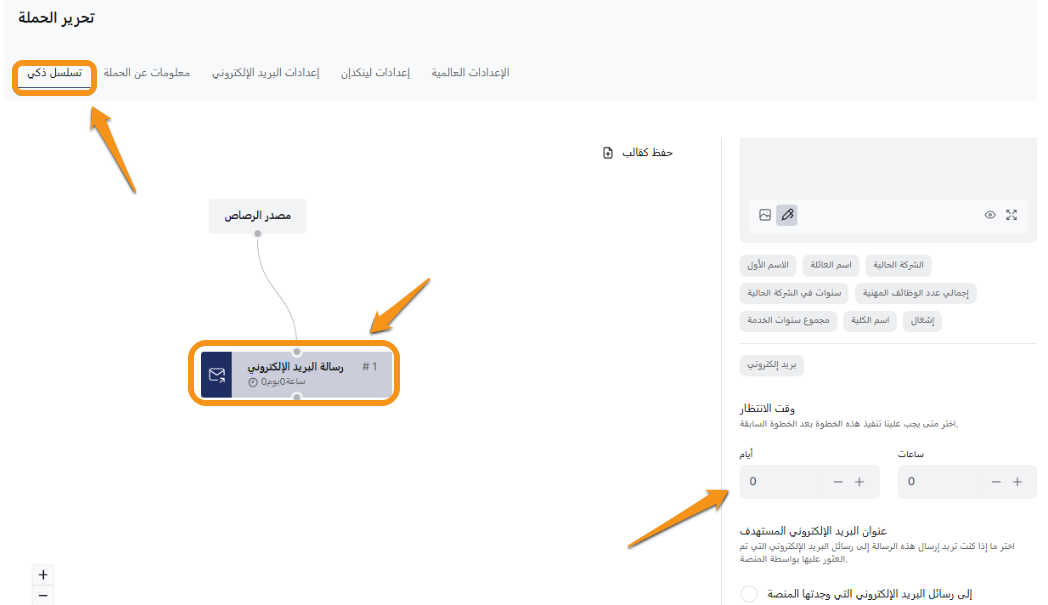Select the pen edit tool icon
1048x605 pixels.
pyautogui.click(x=787, y=215)
